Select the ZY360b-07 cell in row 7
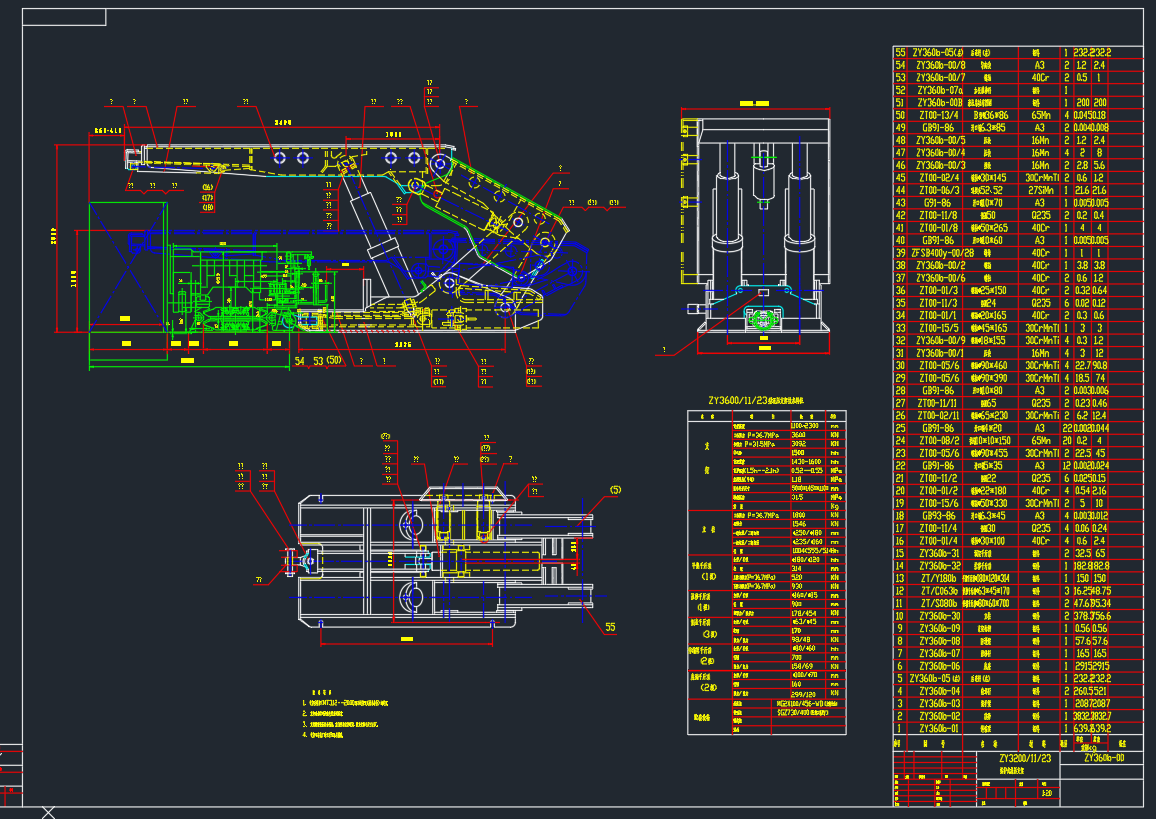This screenshot has width=1156, height=819. point(939,655)
